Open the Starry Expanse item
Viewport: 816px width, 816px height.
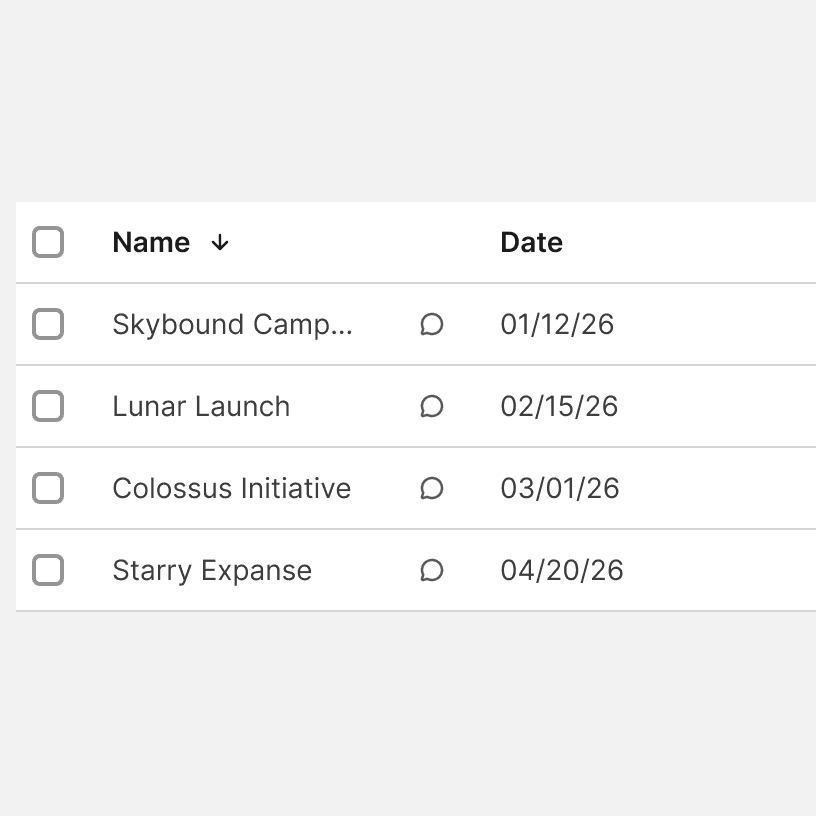[212, 571]
